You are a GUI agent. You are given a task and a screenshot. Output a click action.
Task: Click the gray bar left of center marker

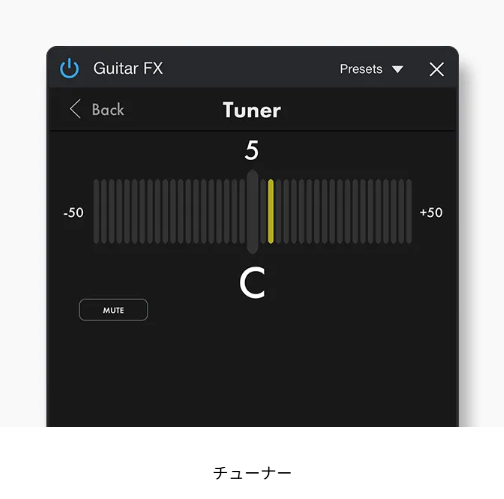click(242, 211)
